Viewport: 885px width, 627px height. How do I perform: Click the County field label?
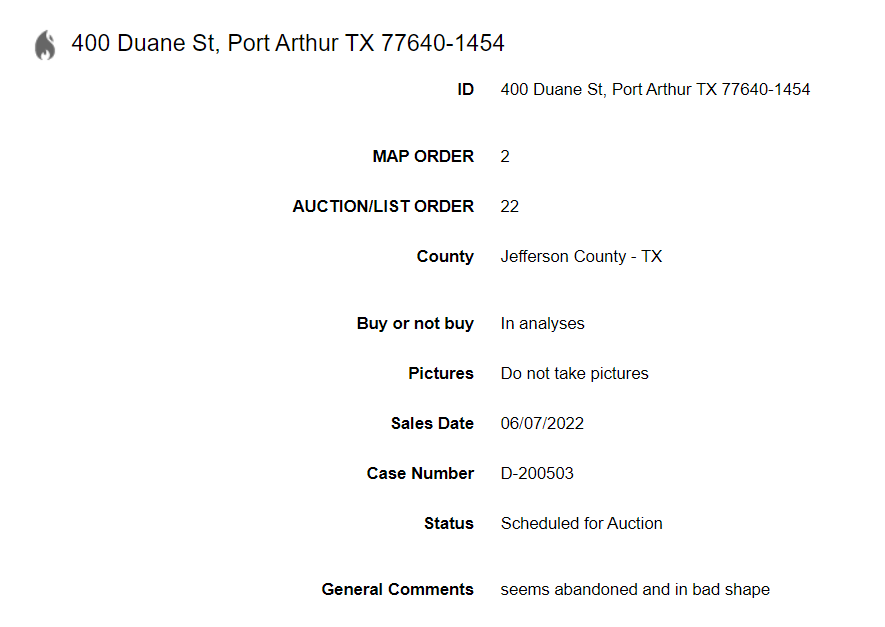[445, 257]
